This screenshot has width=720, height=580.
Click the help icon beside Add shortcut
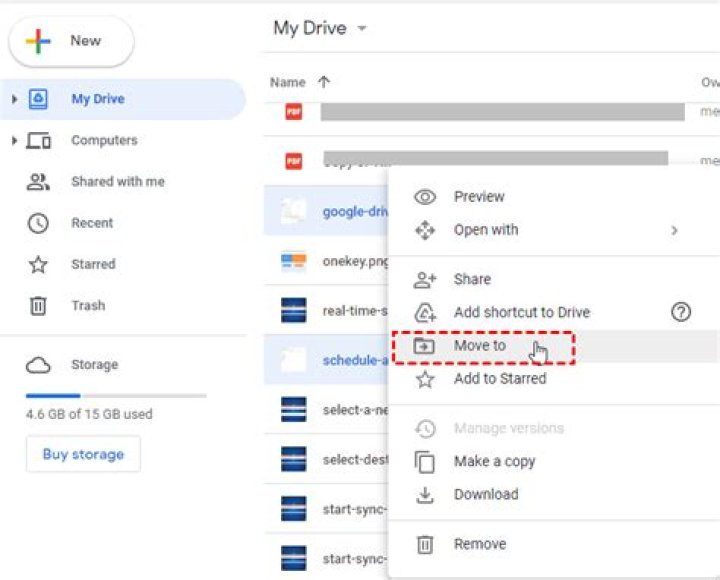coord(681,312)
